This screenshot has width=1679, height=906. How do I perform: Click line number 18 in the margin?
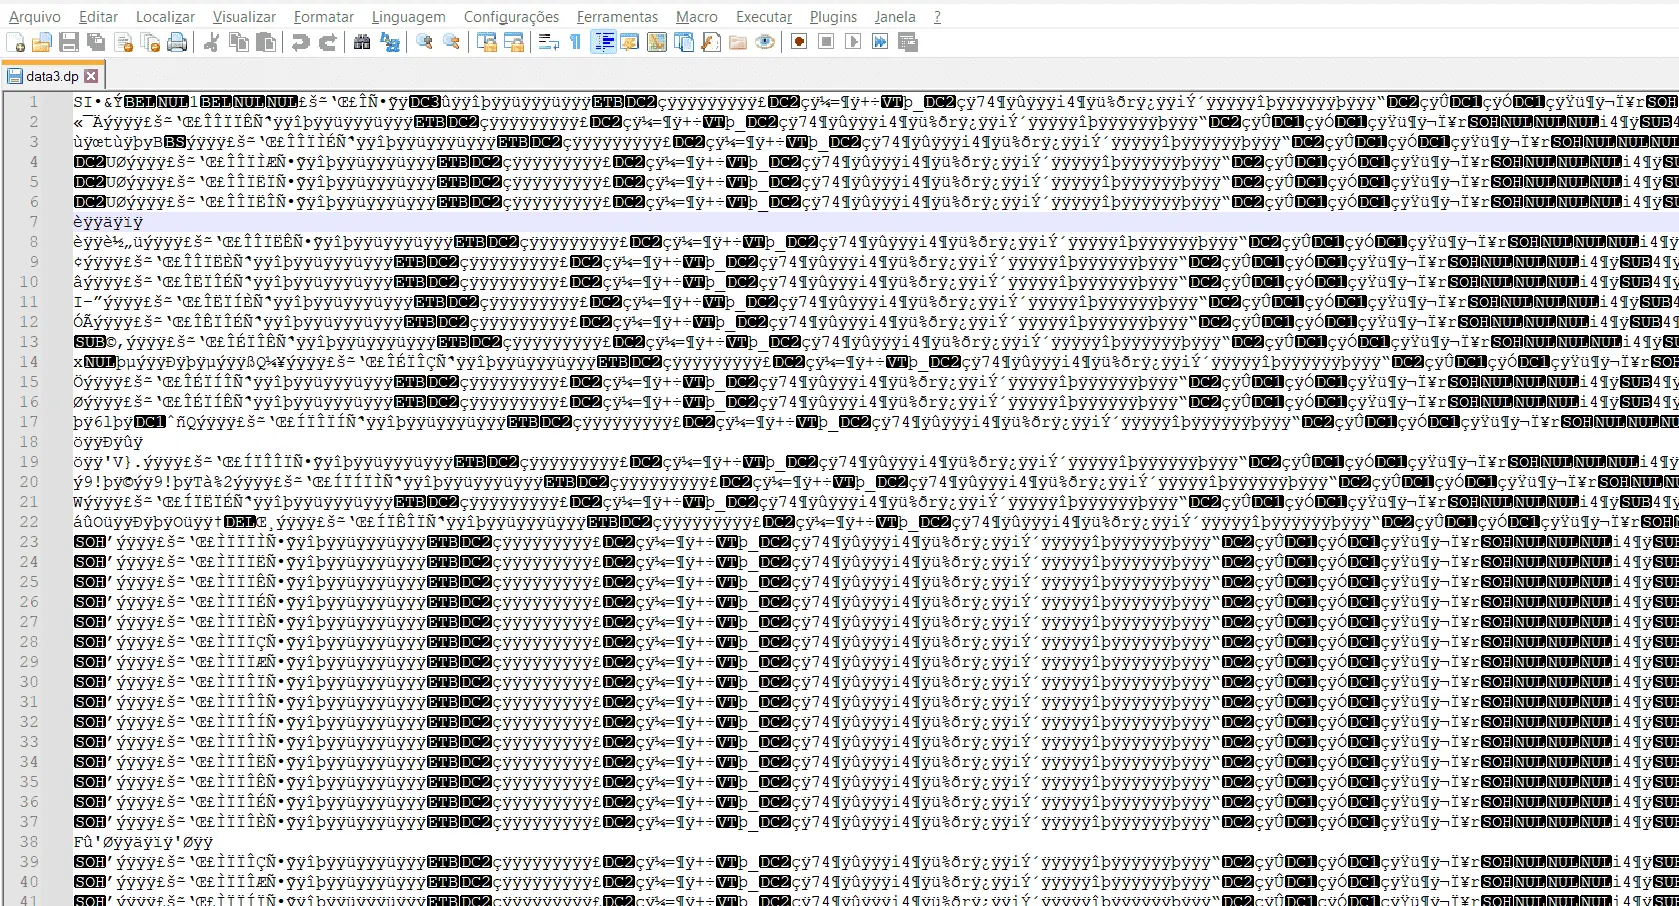tap(29, 442)
